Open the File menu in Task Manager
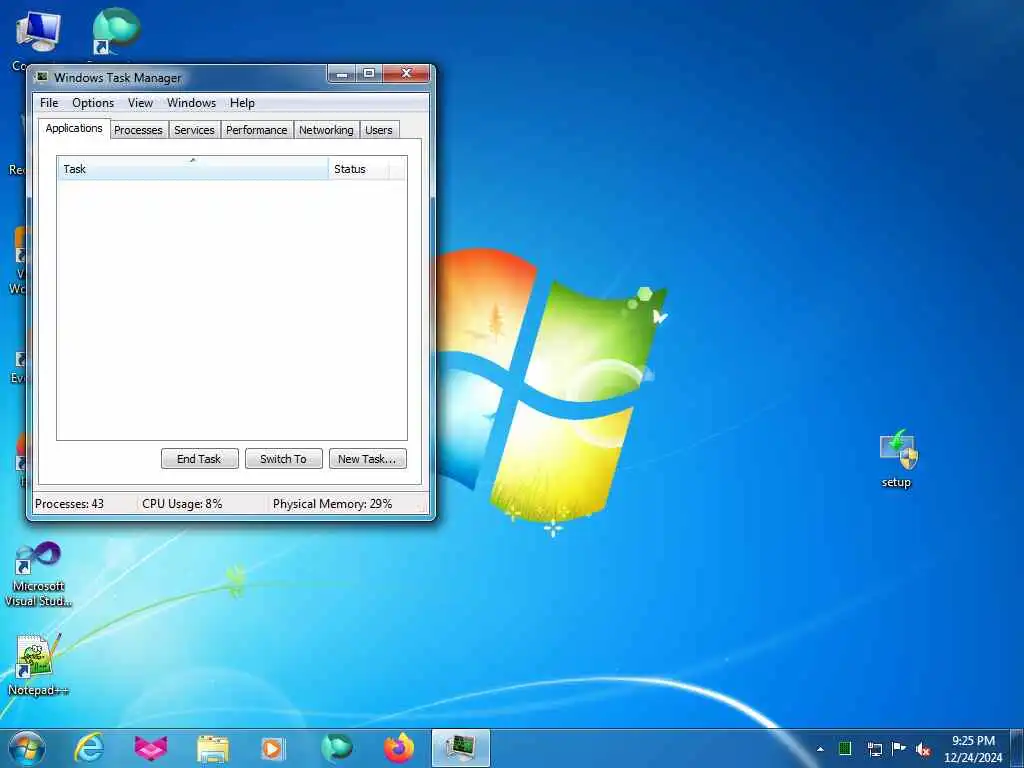Viewport: 1024px width, 768px height. point(49,103)
